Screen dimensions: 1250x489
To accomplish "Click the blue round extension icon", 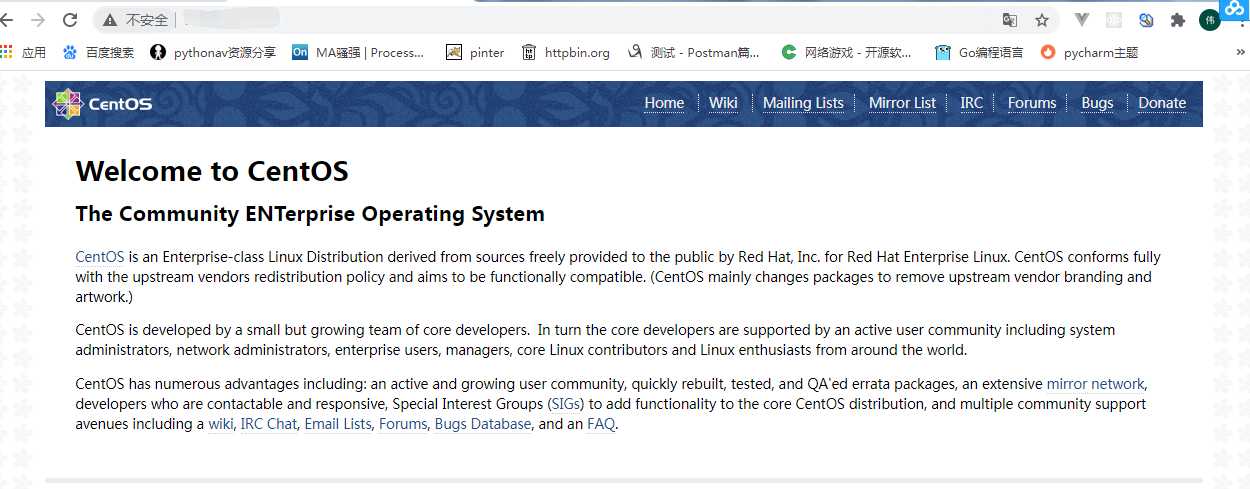I will pos(1146,20).
